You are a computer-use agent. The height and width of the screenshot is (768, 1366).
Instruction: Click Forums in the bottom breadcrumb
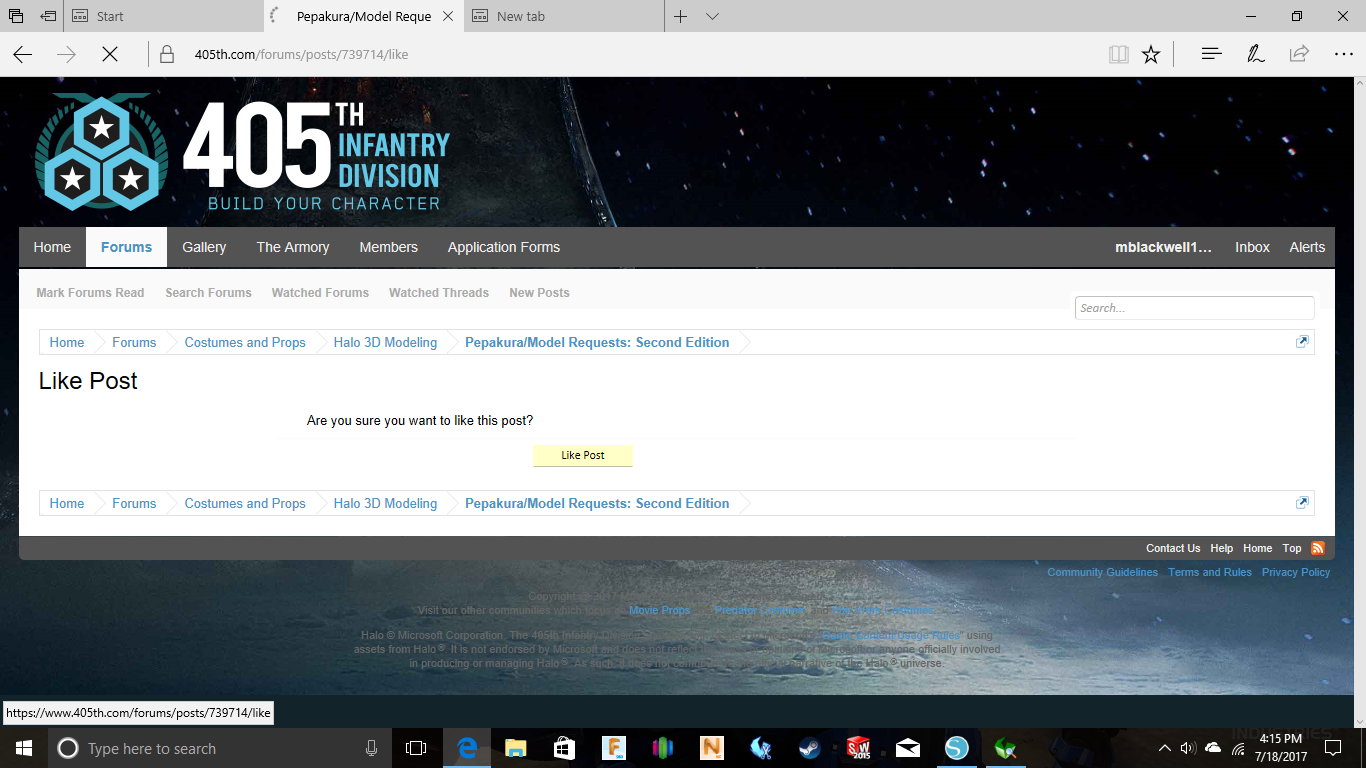(134, 503)
